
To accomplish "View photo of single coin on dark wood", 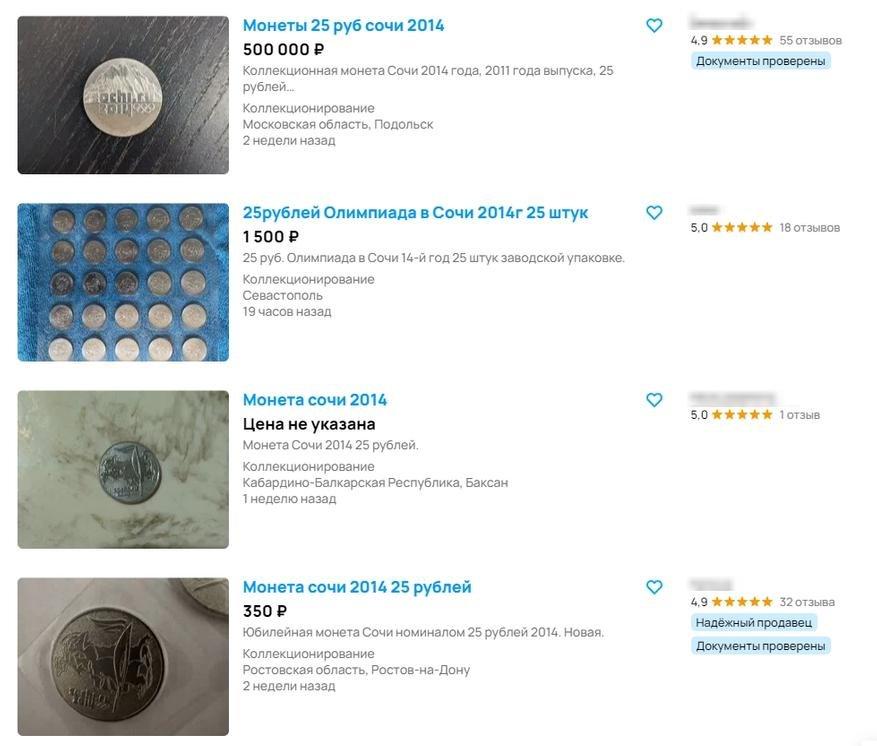I will (123, 95).
